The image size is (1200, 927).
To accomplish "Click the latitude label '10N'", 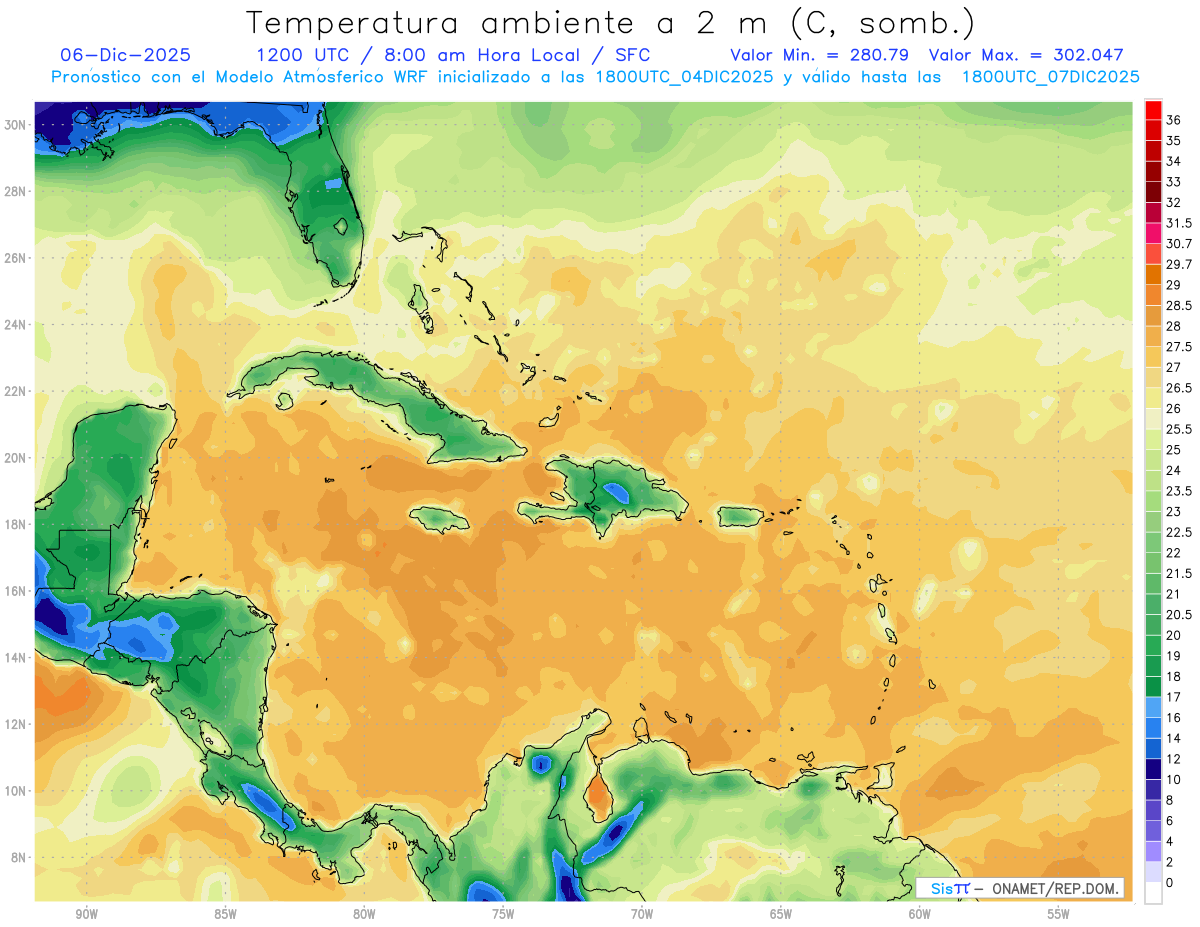I will (16, 791).
